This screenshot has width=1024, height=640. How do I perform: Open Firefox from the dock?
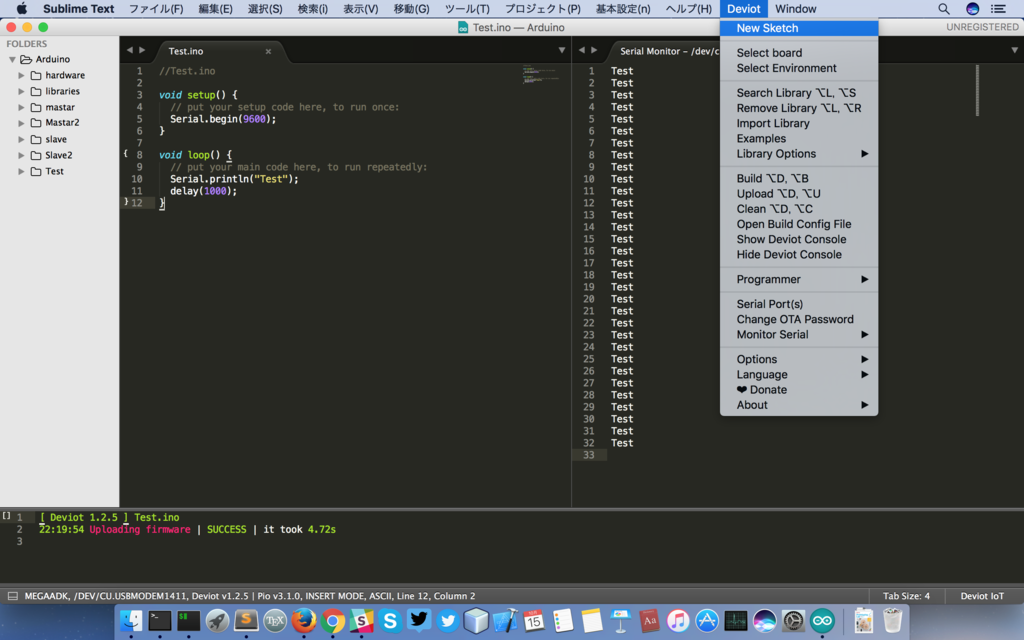tap(304, 620)
